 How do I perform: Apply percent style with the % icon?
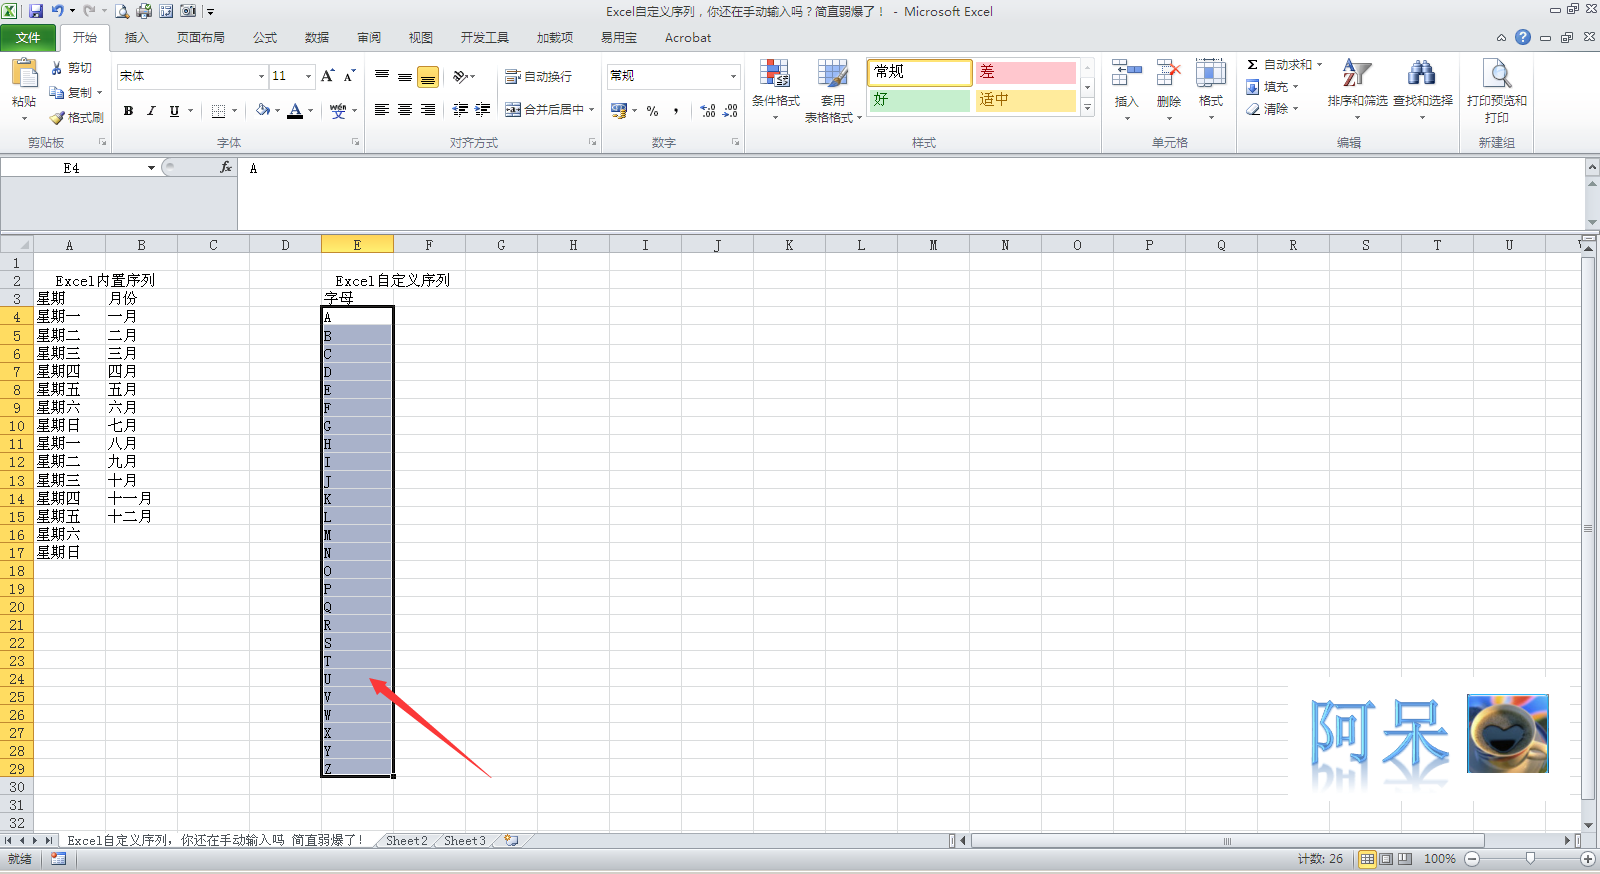(652, 111)
